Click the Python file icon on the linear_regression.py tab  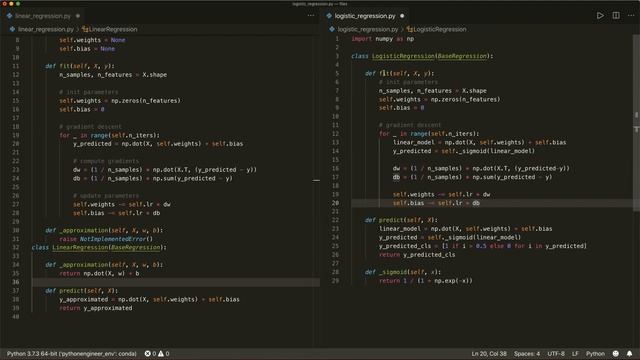9,16
